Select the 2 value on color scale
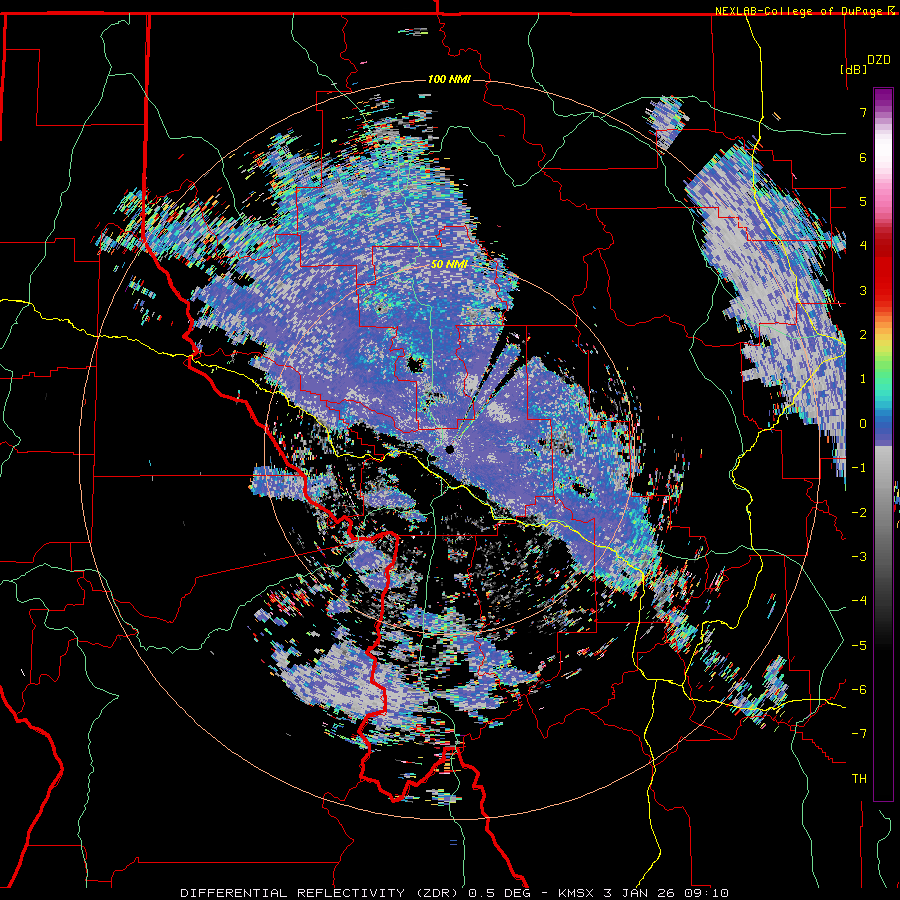This screenshot has width=900, height=900. click(x=863, y=335)
